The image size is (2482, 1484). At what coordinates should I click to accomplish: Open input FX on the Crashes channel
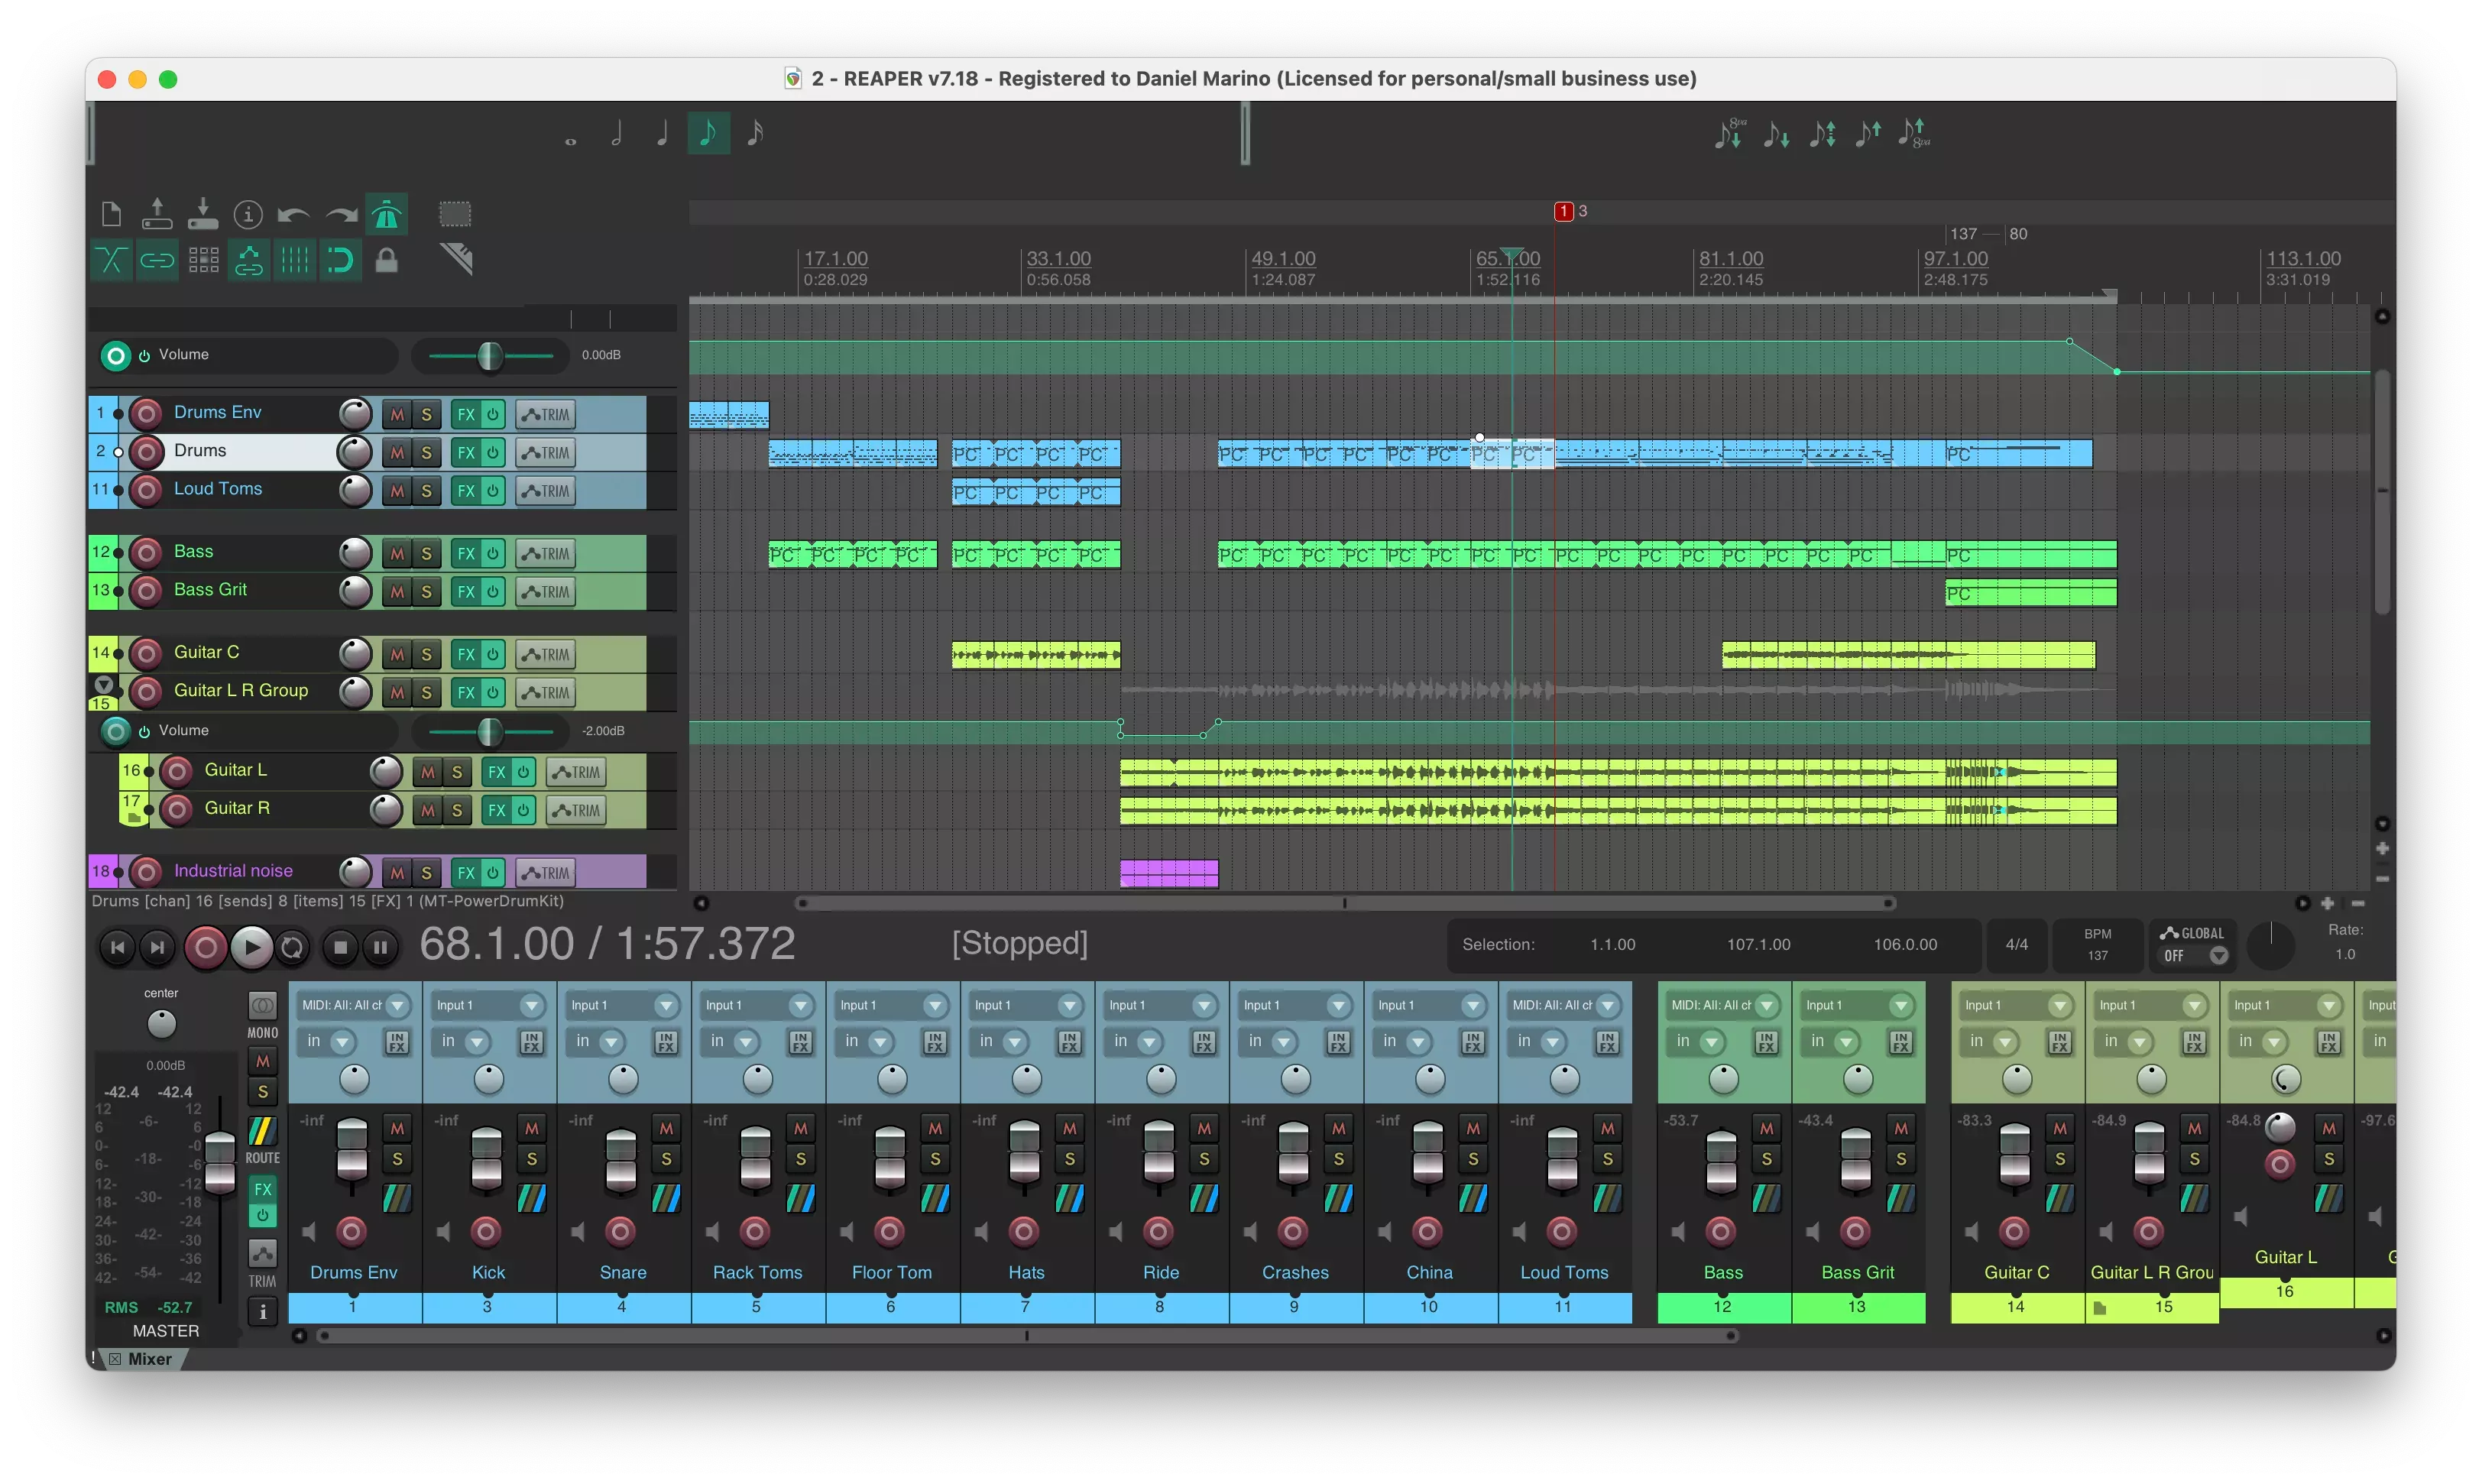click(x=1338, y=1043)
